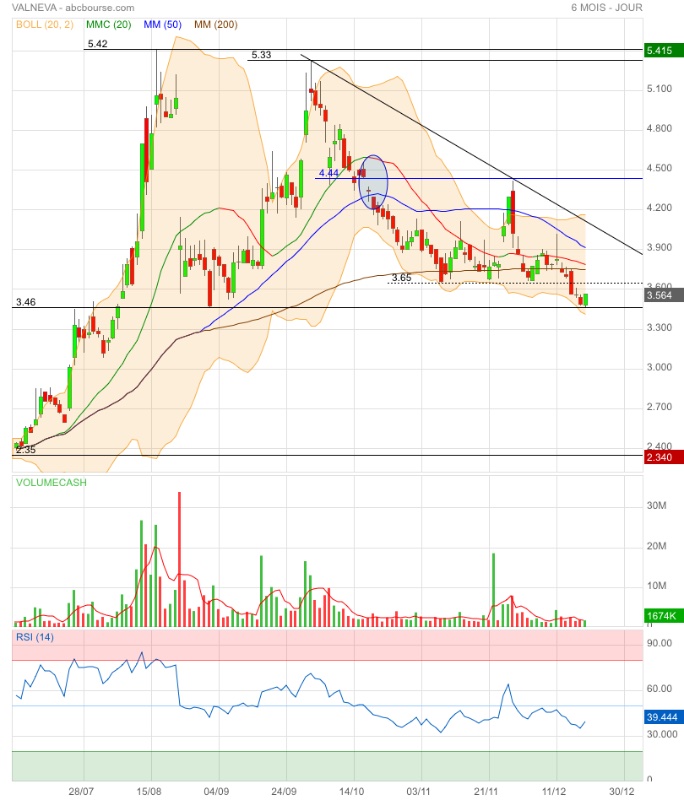Viewport: 684px width, 800px height.
Task: Click the 10M volume axis value
Action: [x=656, y=586]
